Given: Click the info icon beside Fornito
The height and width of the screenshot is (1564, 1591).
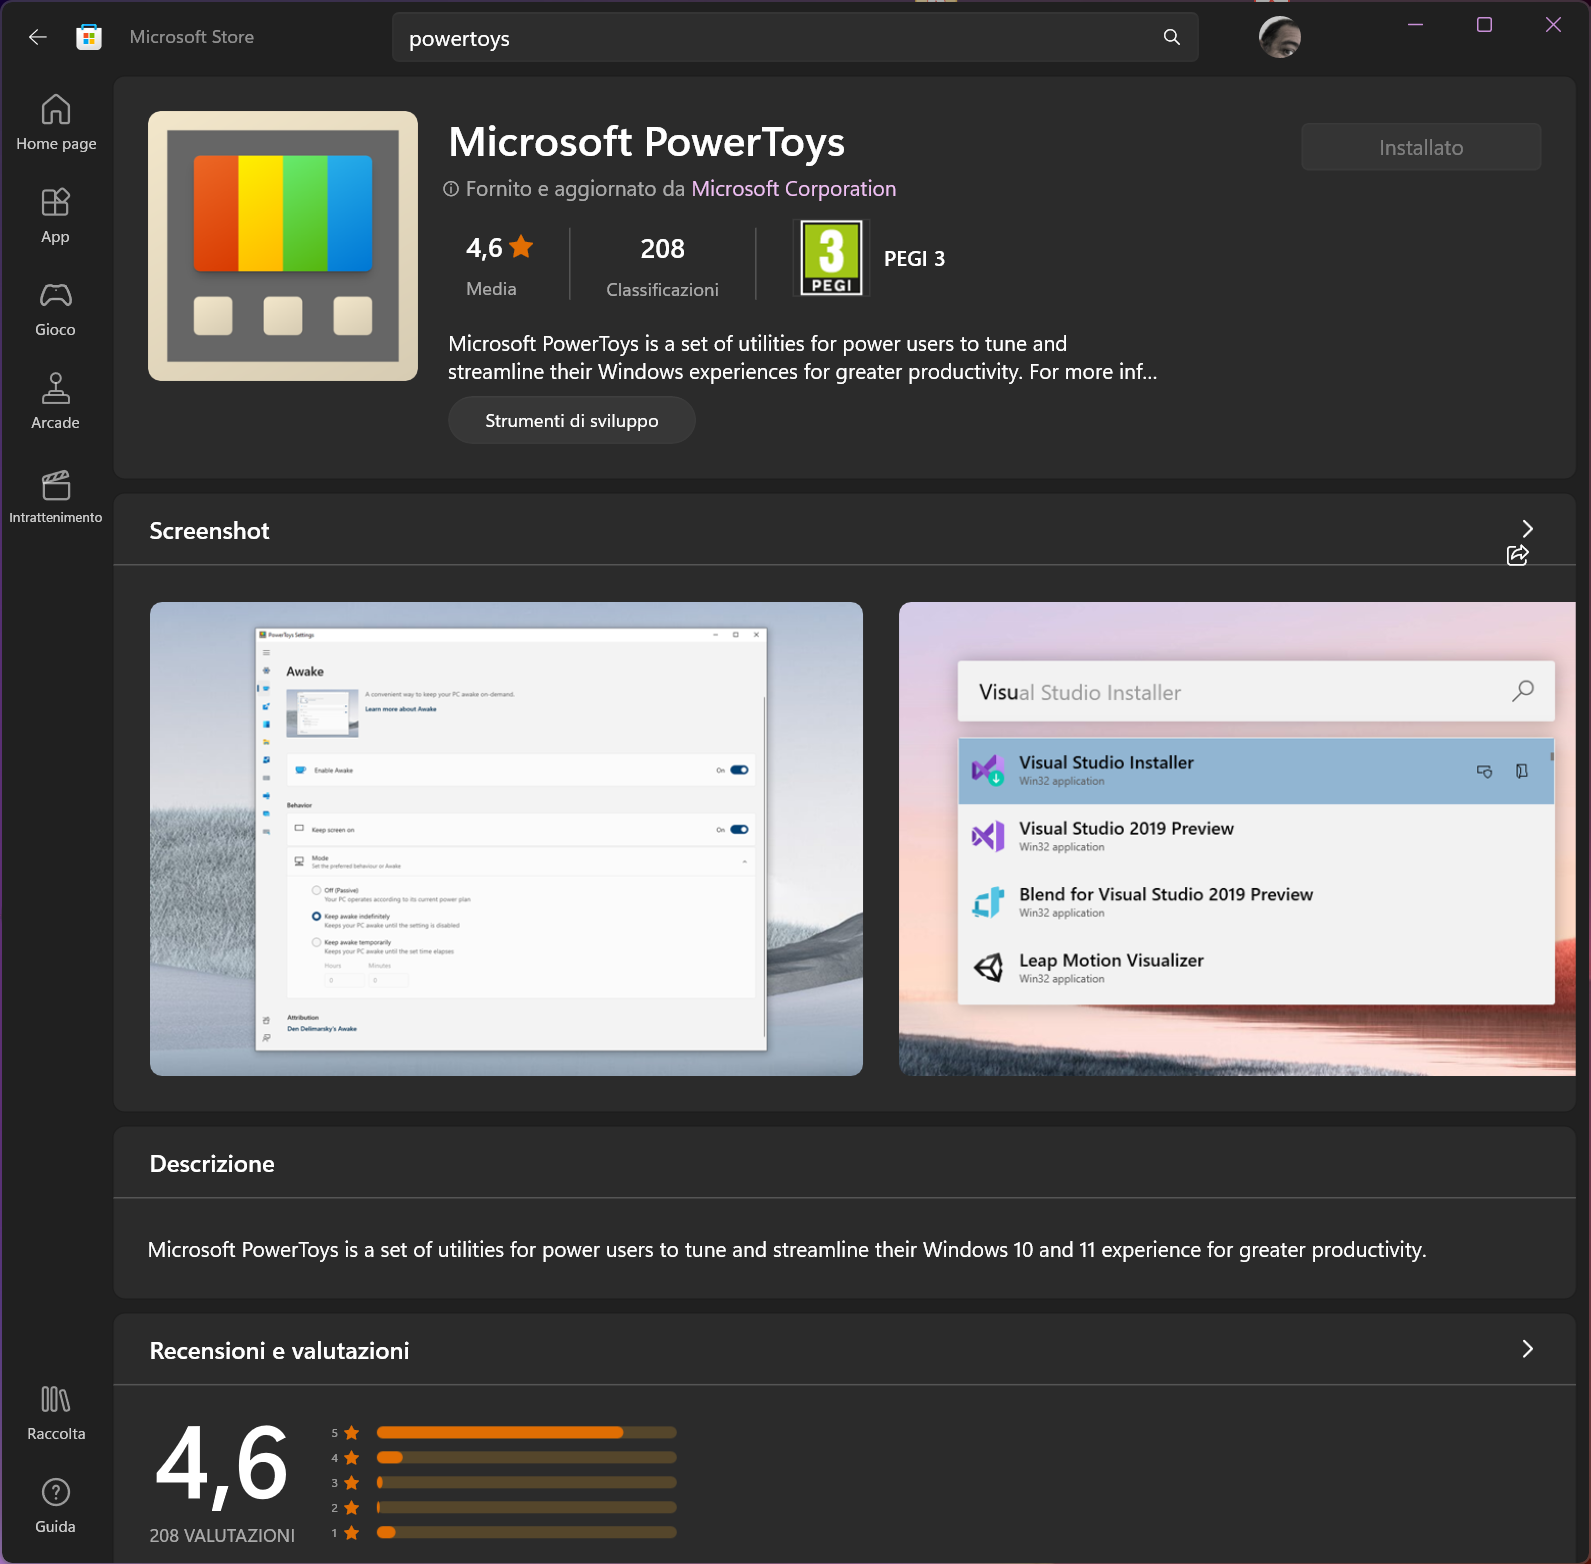Looking at the screenshot, I should coord(451,189).
